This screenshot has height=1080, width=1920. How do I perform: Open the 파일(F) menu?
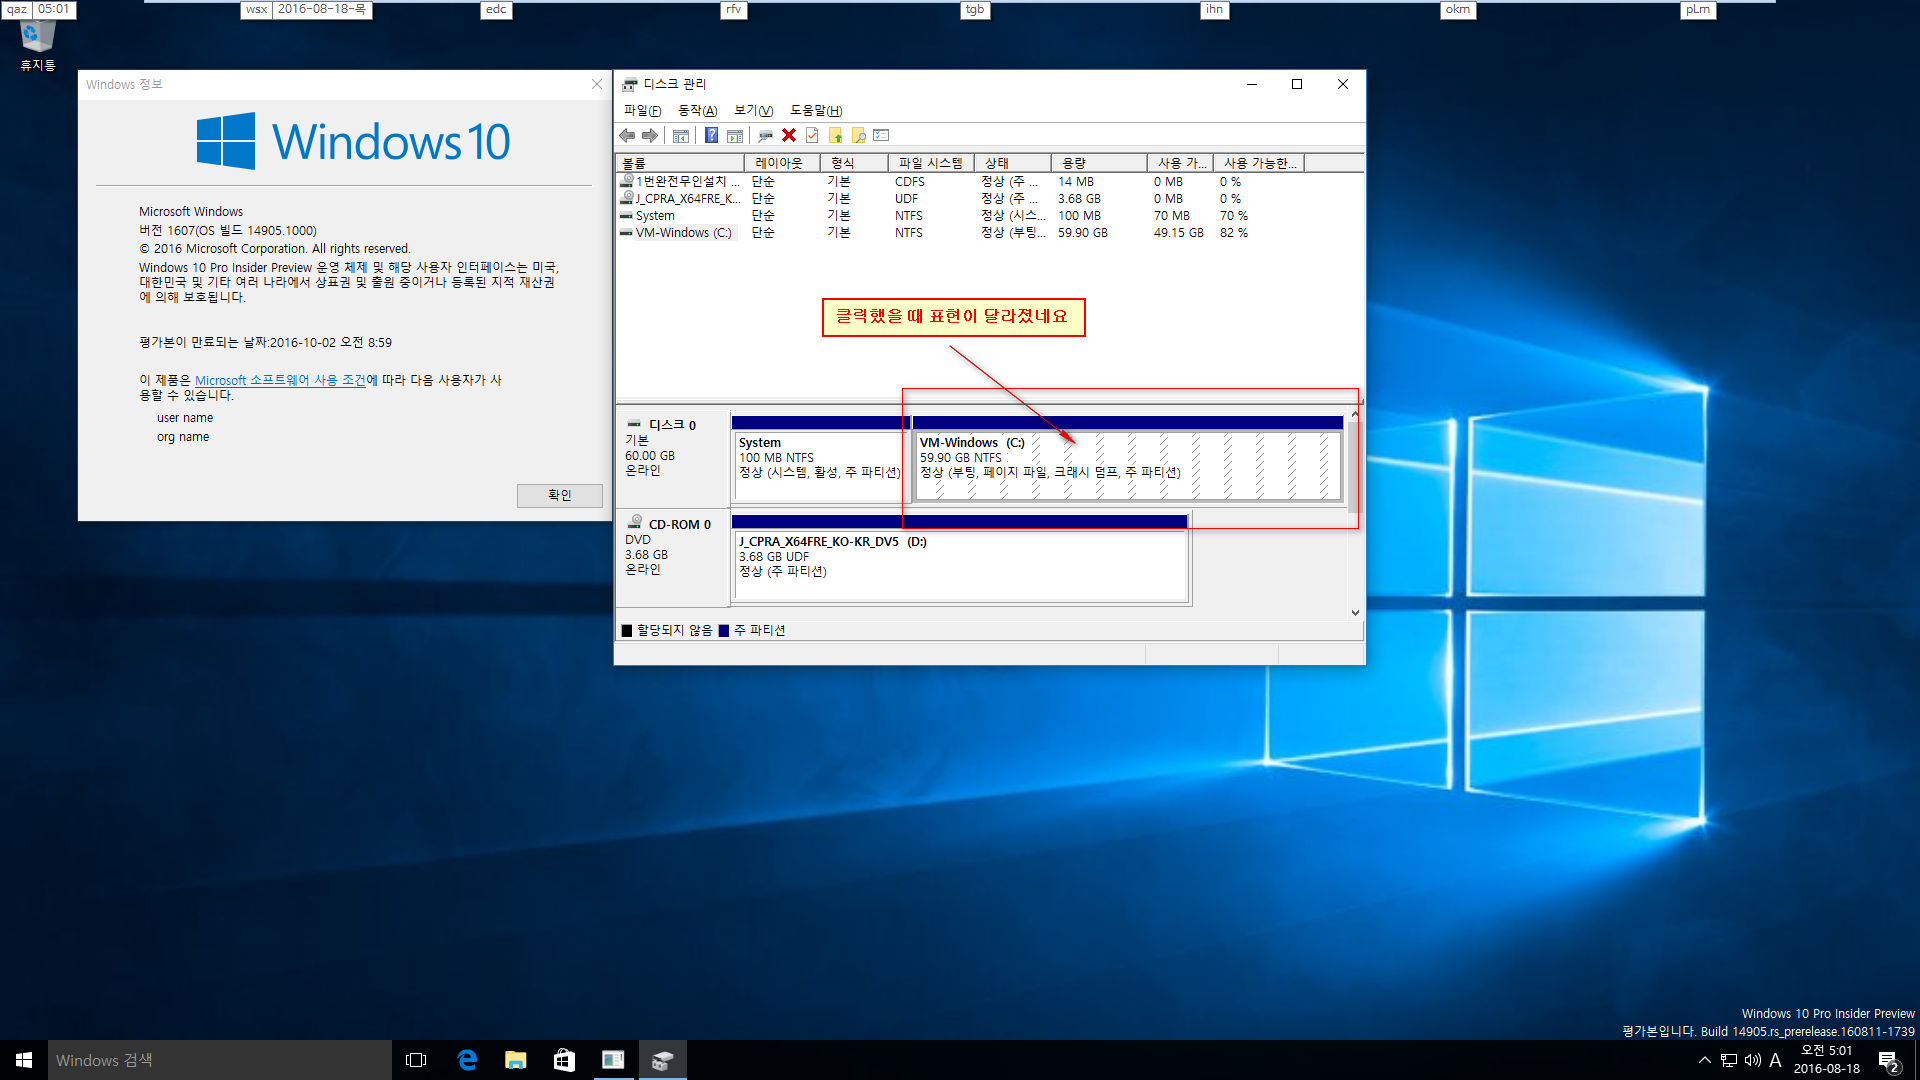point(642,111)
